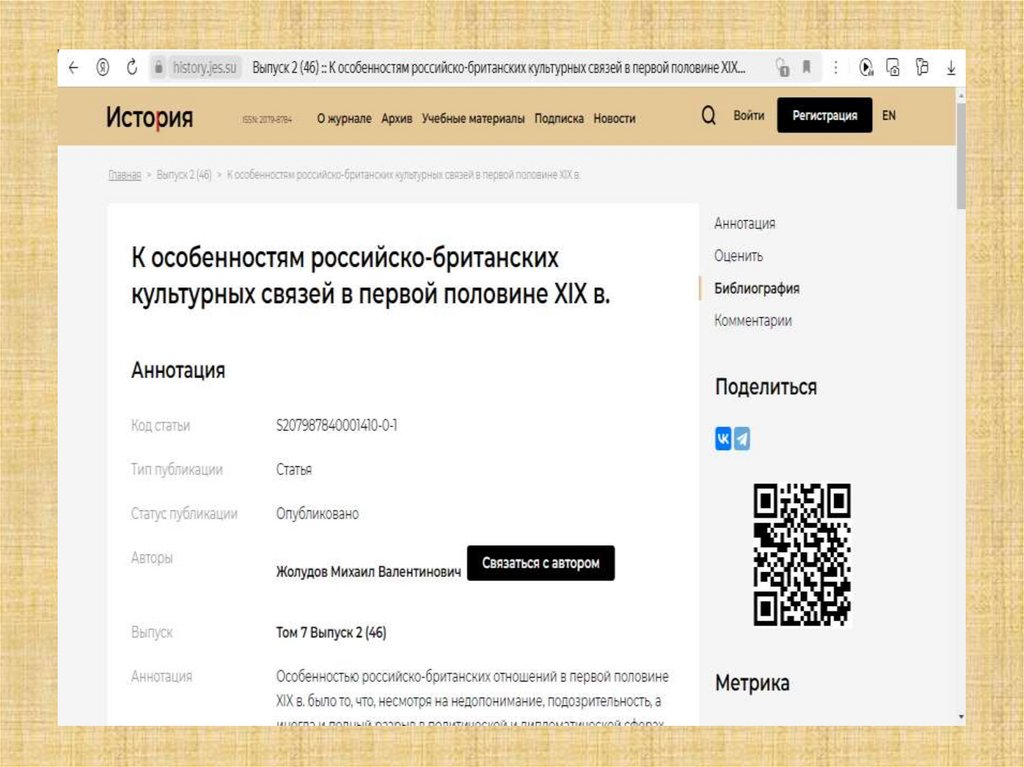This screenshot has height=767, width=1024.
Task: Click the browser back arrow
Action: [x=72, y=67]
